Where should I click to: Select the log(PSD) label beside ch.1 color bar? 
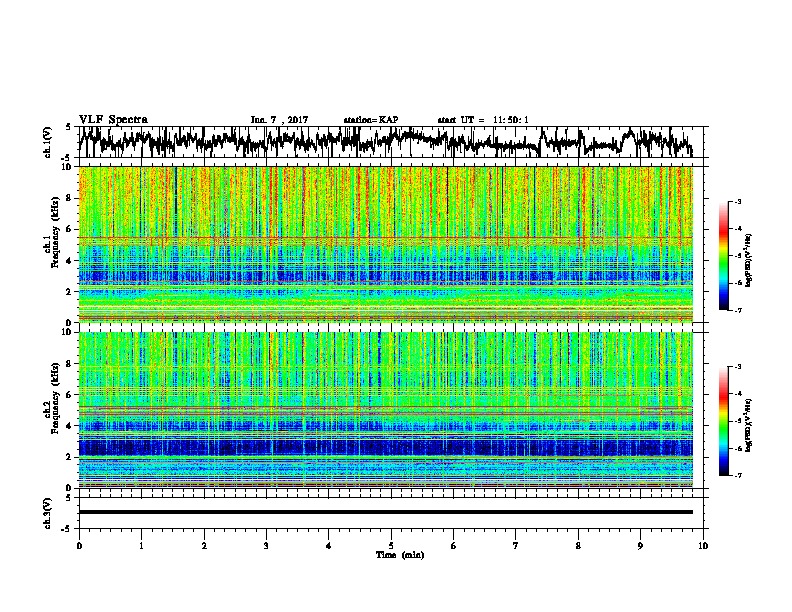749,261
